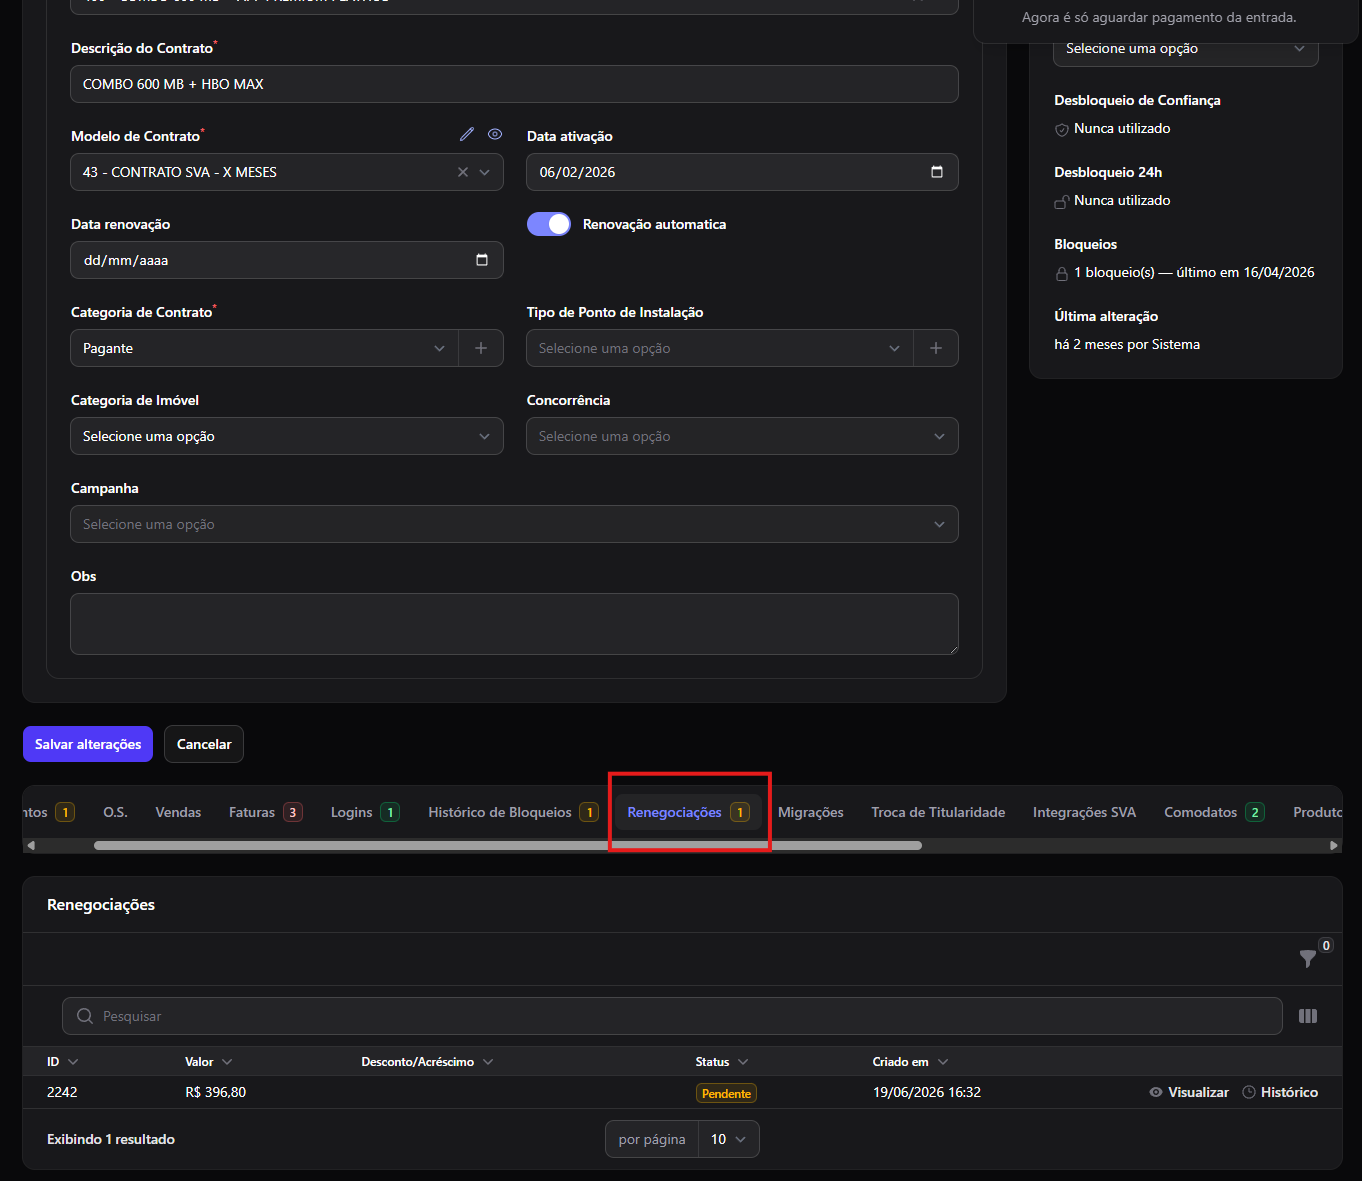Open the Renegociações filter funnel icon
The width and height of the screenshot is (1362, 1181).
(x=1308, y=958)
